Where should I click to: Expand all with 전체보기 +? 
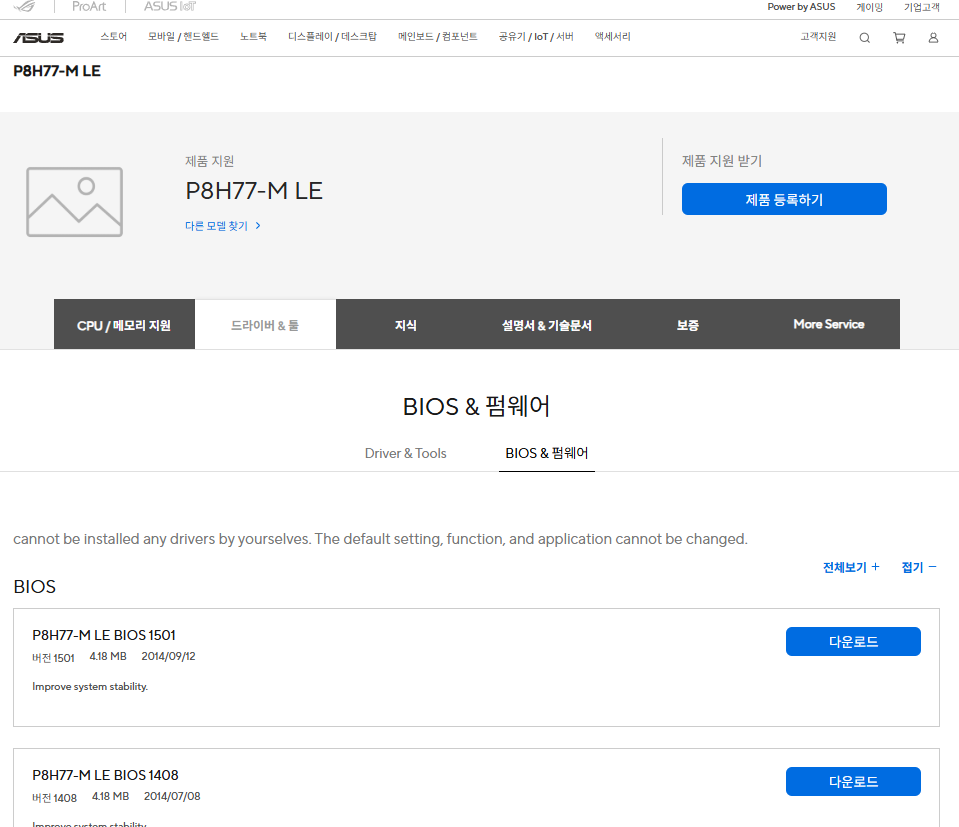pyautogui.click(x=851, y=567)
